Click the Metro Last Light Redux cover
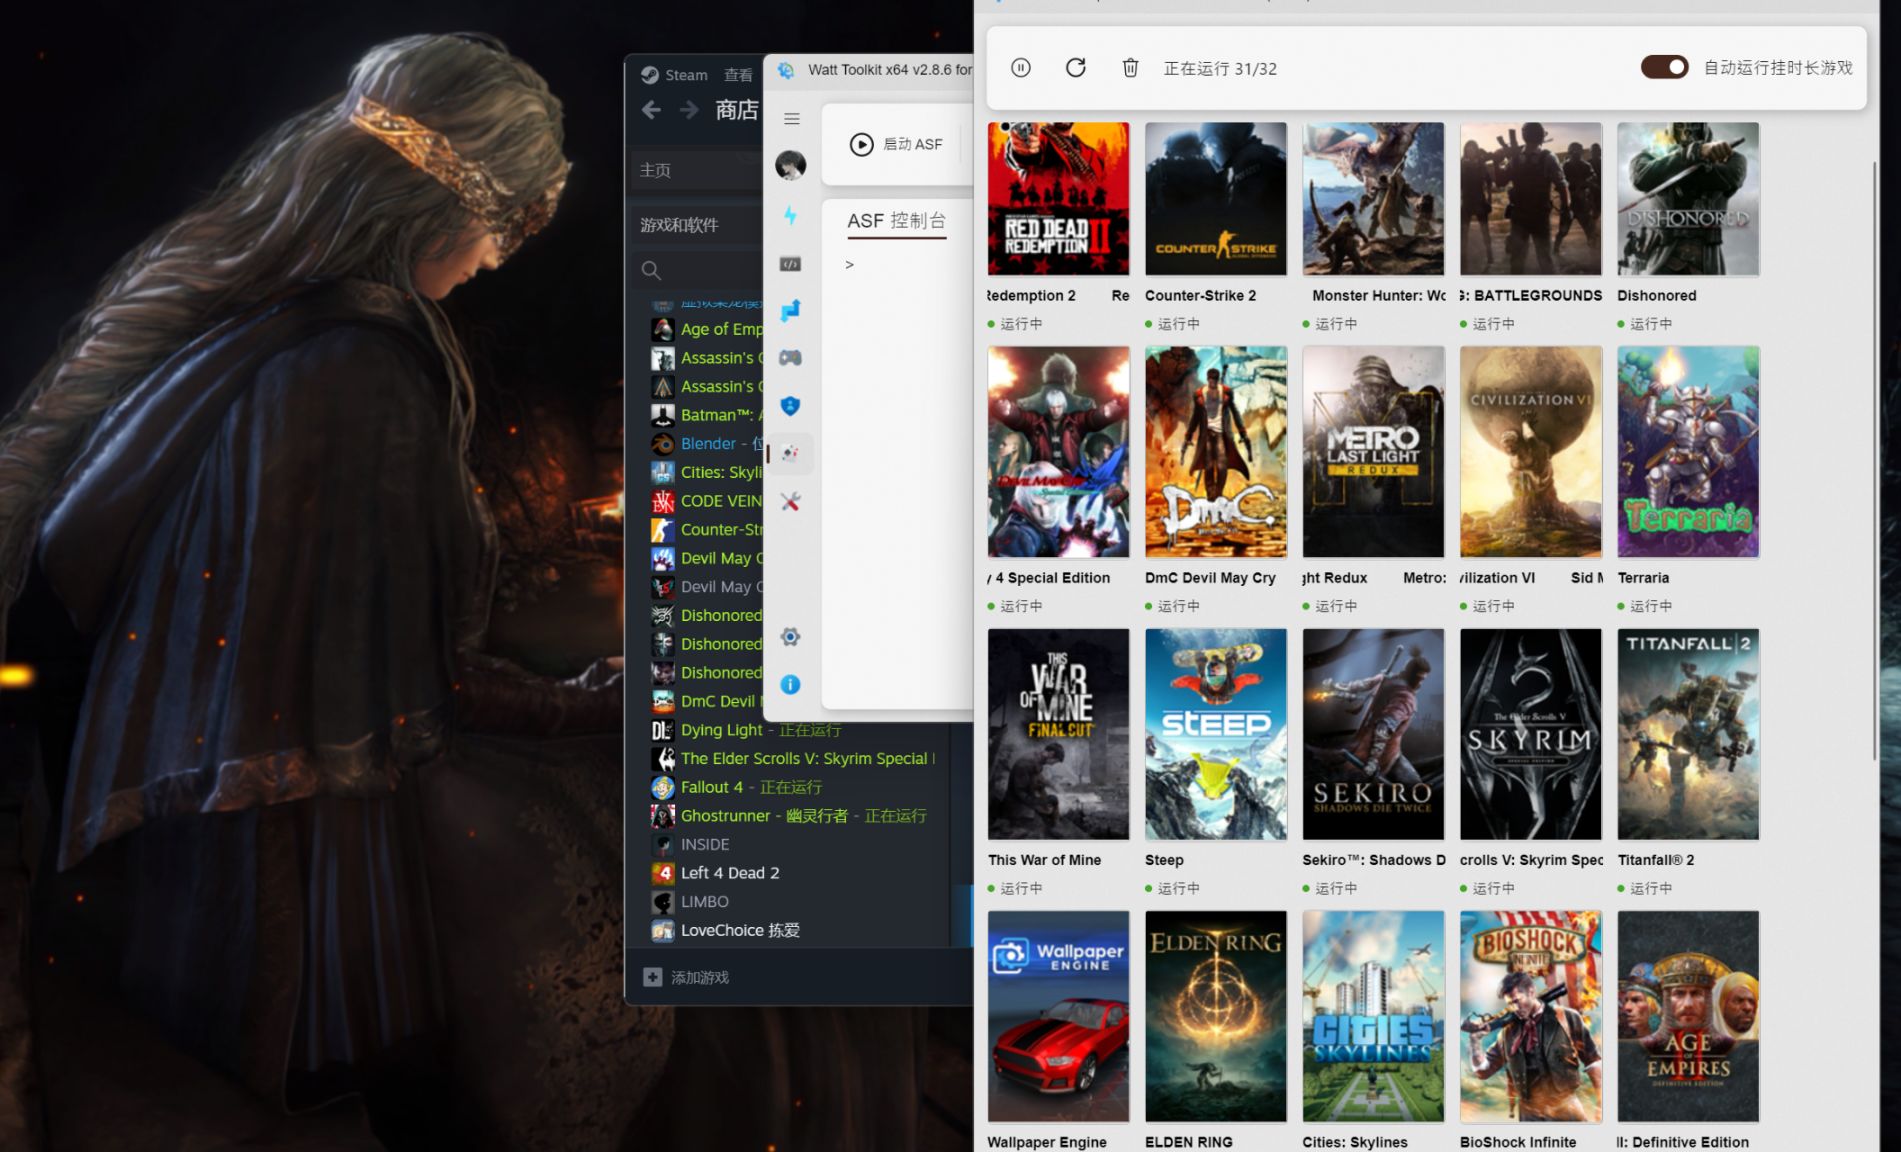The width and height of the screenshot is (1901, 1152). 1373,452
